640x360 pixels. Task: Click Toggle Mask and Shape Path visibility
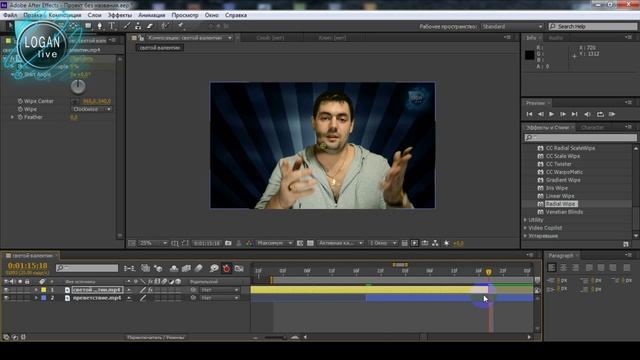pyautogui.click(x=185, y=243)
